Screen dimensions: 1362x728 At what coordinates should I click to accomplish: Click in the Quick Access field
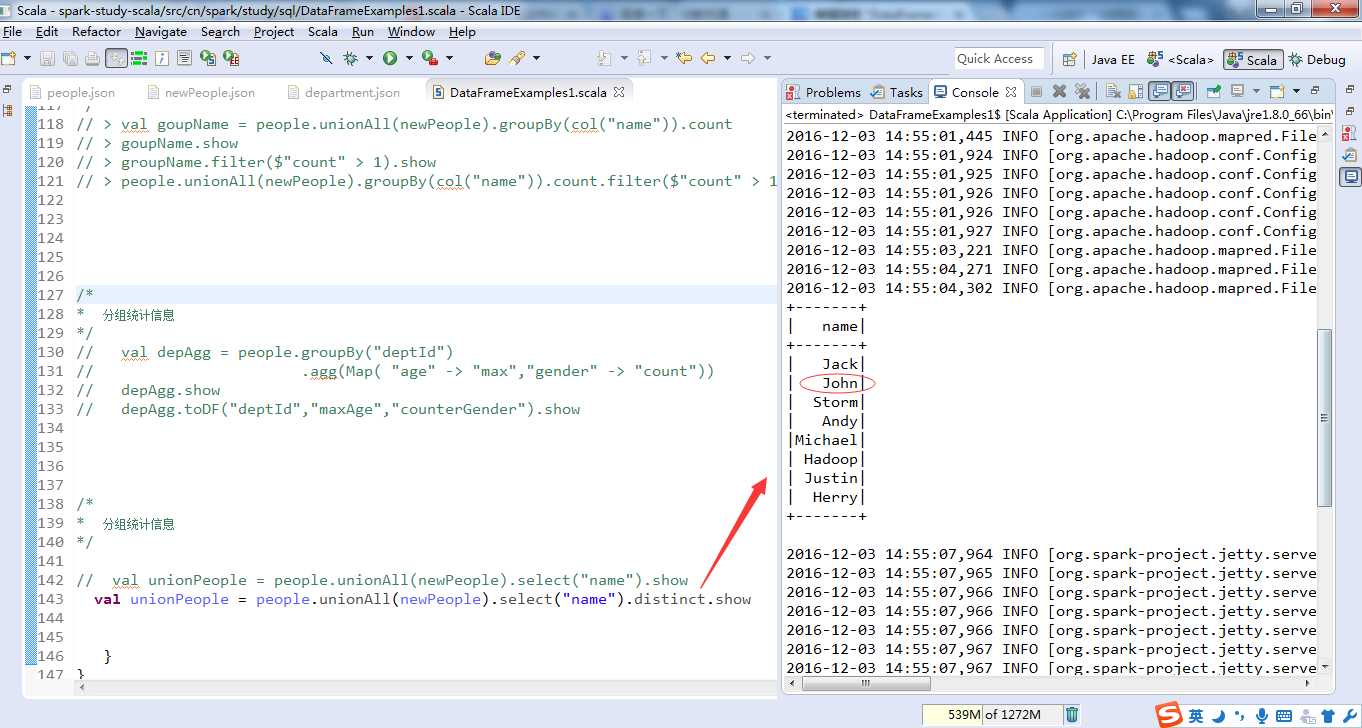(999, 59)
